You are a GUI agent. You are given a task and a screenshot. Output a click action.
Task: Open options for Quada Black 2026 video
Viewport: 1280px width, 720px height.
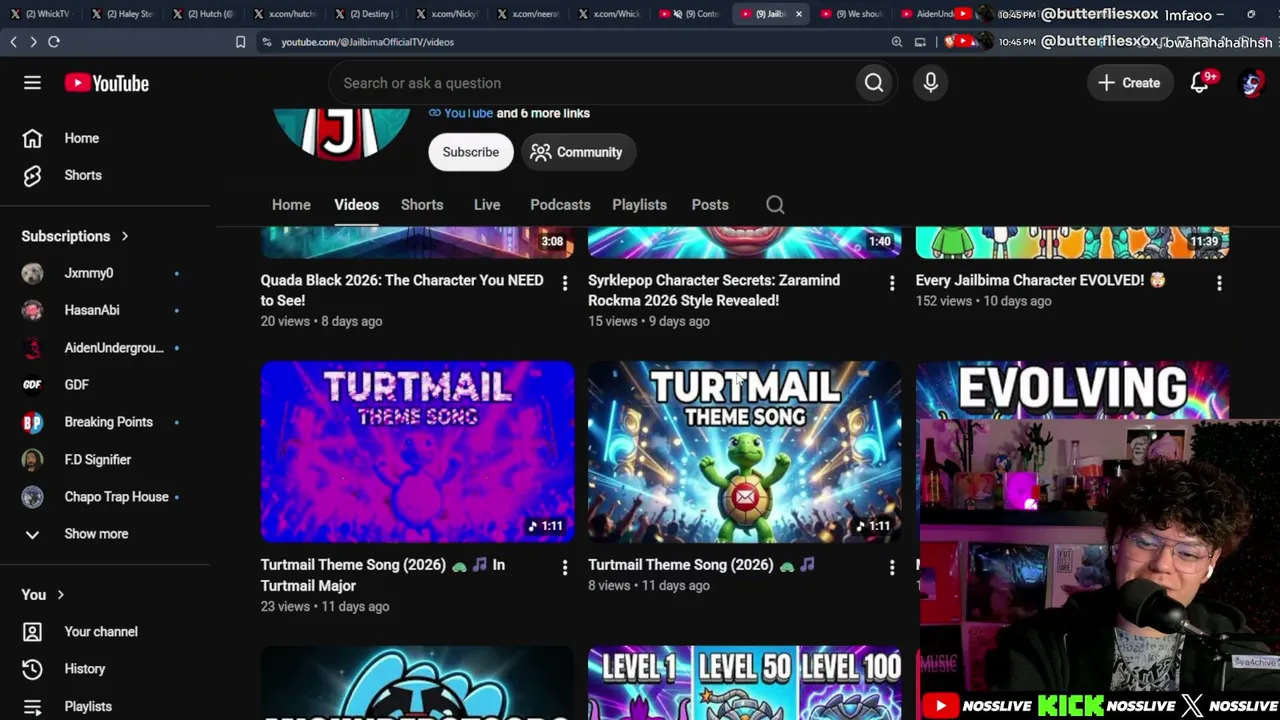point(565,284)
